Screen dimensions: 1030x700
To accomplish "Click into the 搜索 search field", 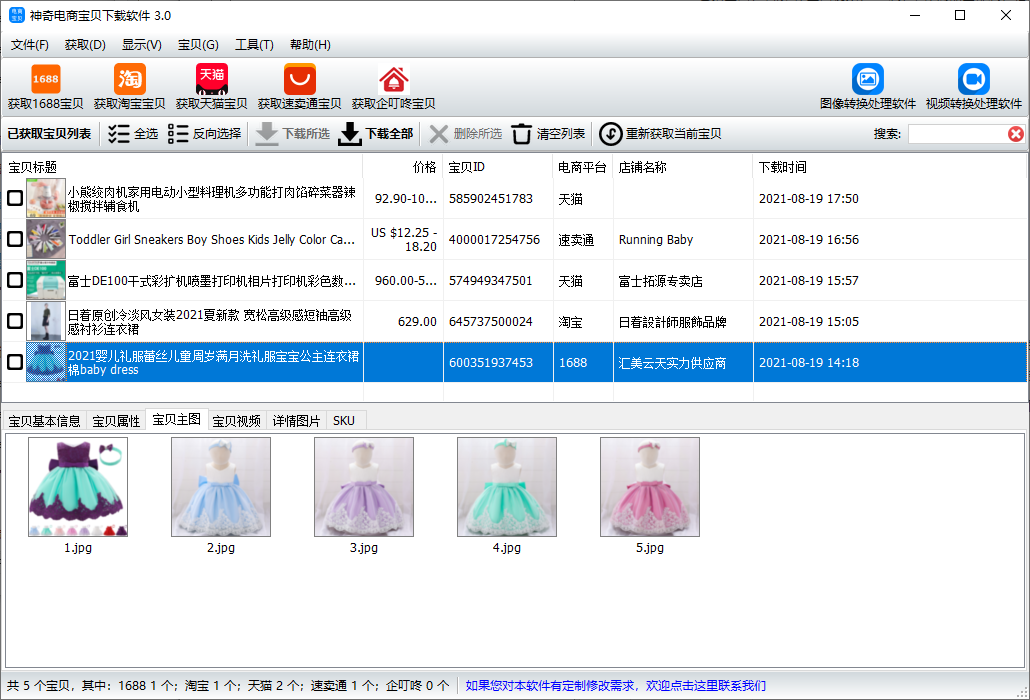I will 958,134.
